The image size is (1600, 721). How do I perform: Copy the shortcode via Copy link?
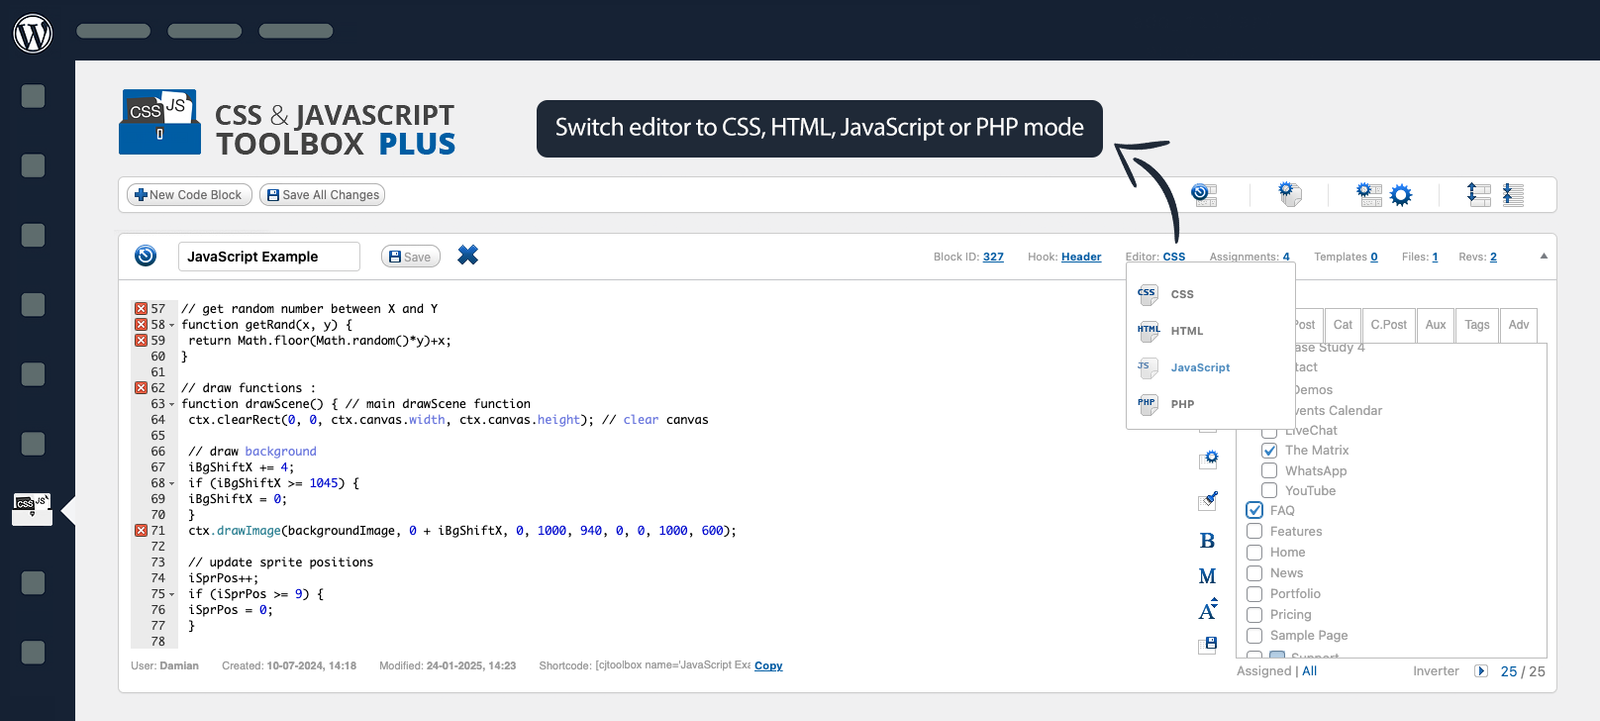[768, 666]
